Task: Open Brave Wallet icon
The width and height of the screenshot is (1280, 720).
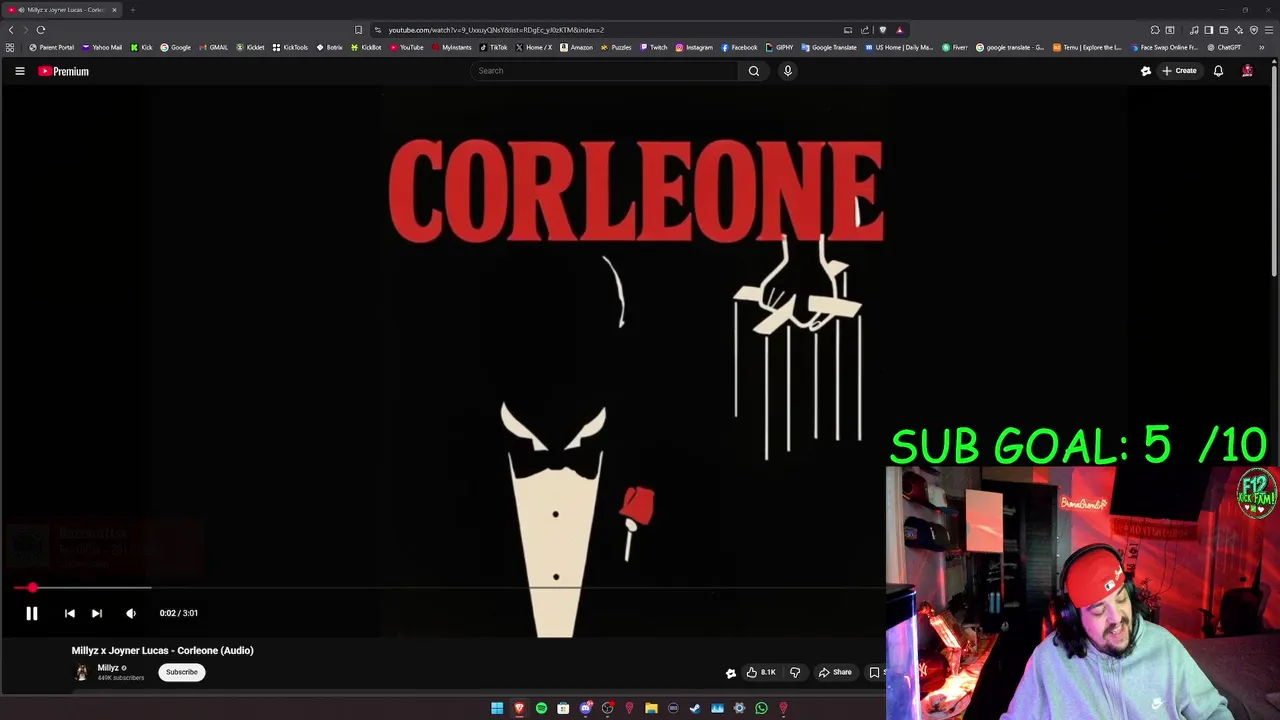Action: pos(1223,30)
